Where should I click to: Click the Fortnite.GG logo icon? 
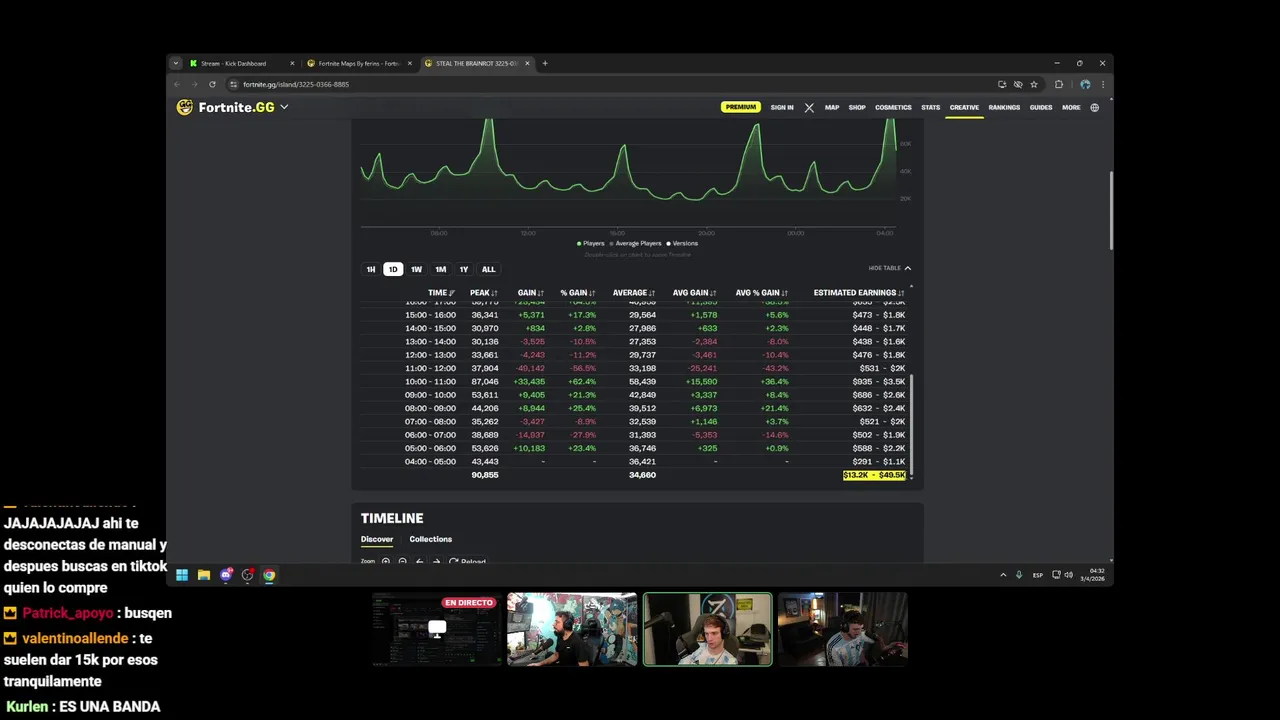pyautogui.click(x=185, y=107)
